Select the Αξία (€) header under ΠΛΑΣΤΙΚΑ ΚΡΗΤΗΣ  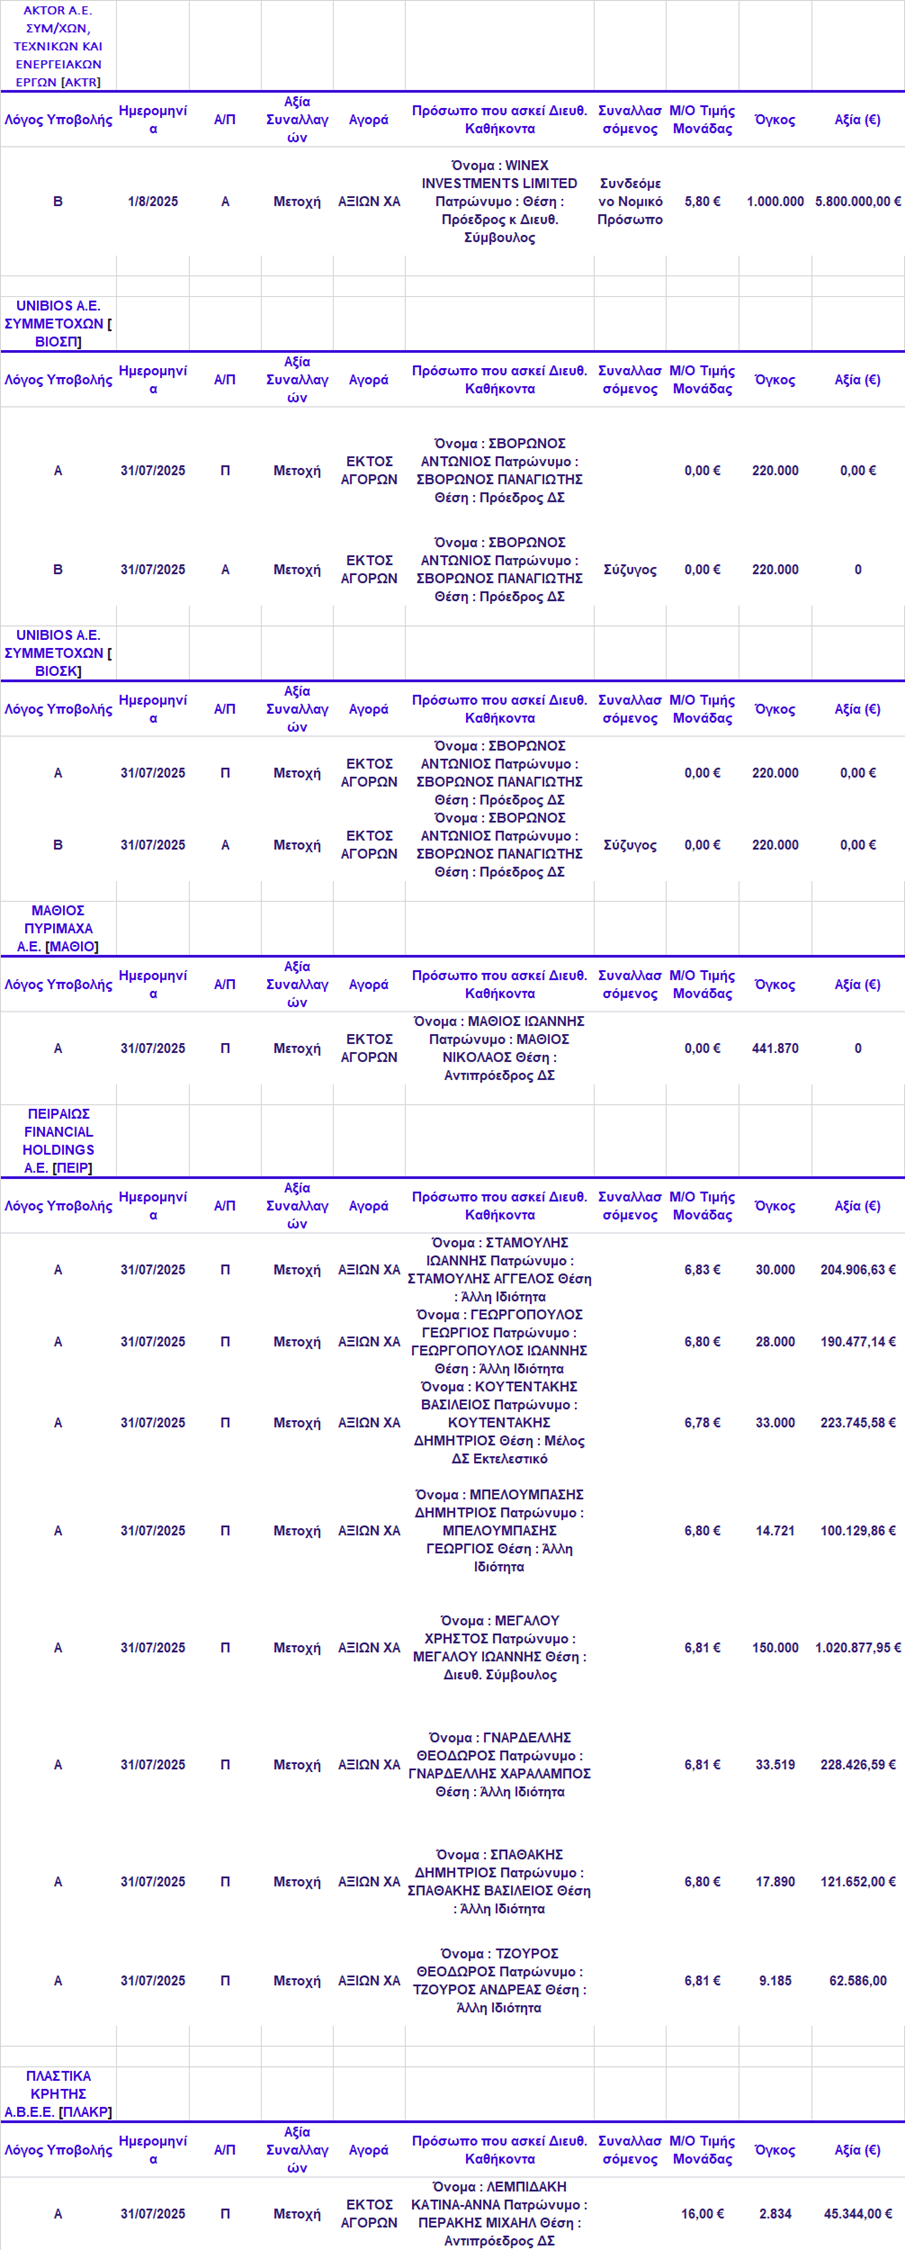[858, 2150]
